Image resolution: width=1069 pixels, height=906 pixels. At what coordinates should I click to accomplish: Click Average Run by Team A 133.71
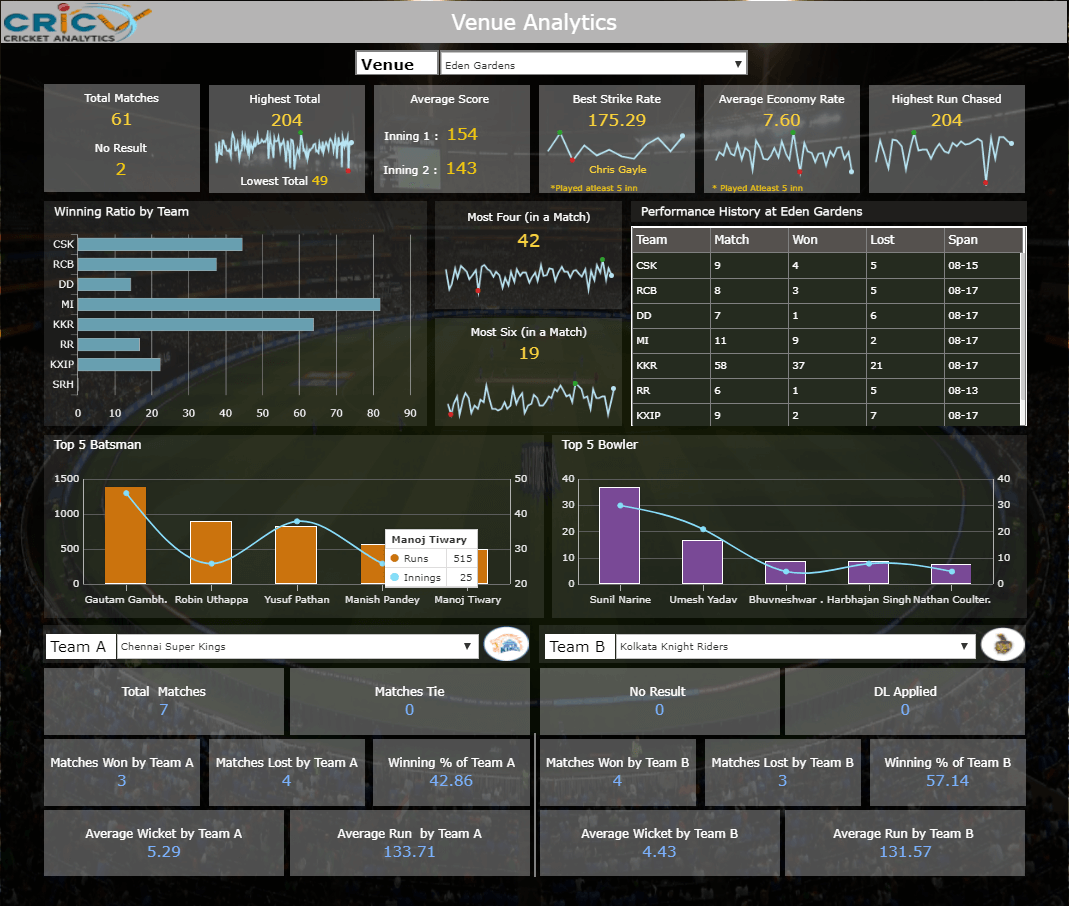coord(409,851)
